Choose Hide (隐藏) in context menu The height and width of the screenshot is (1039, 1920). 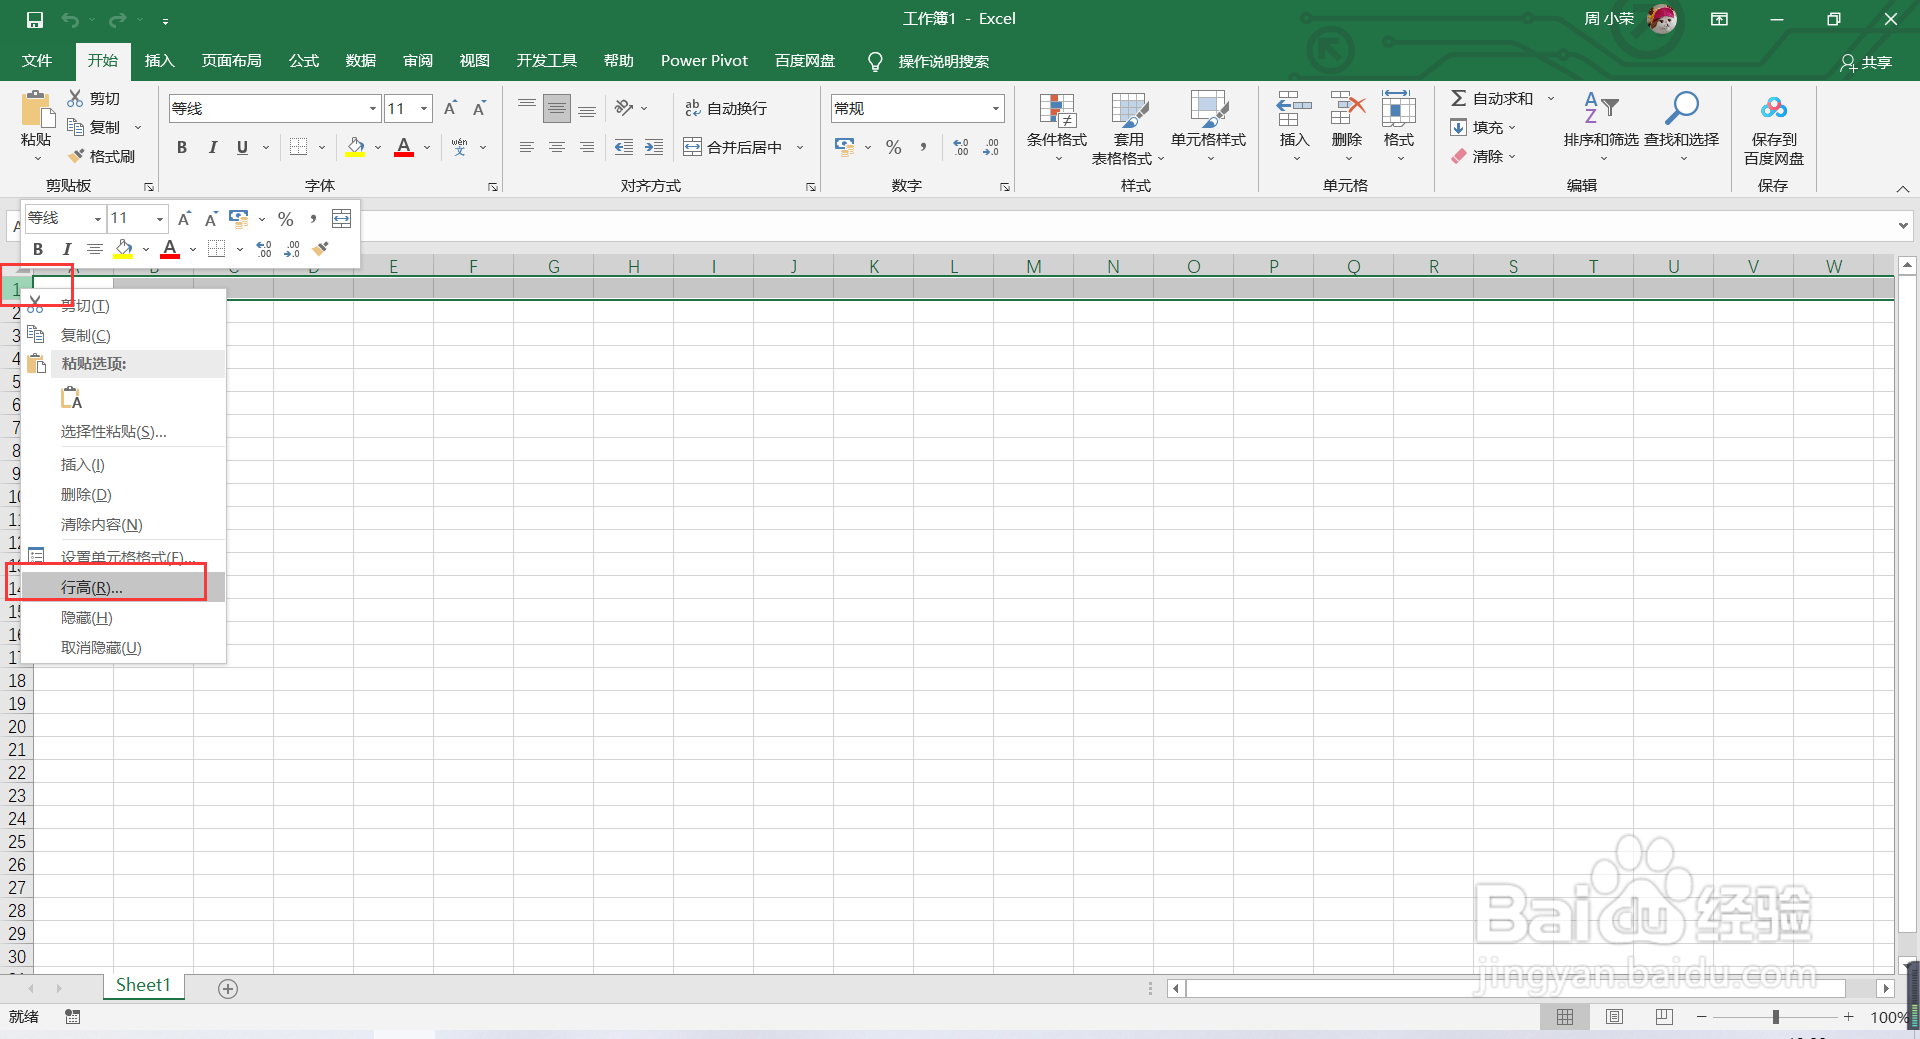coord(123,618)
